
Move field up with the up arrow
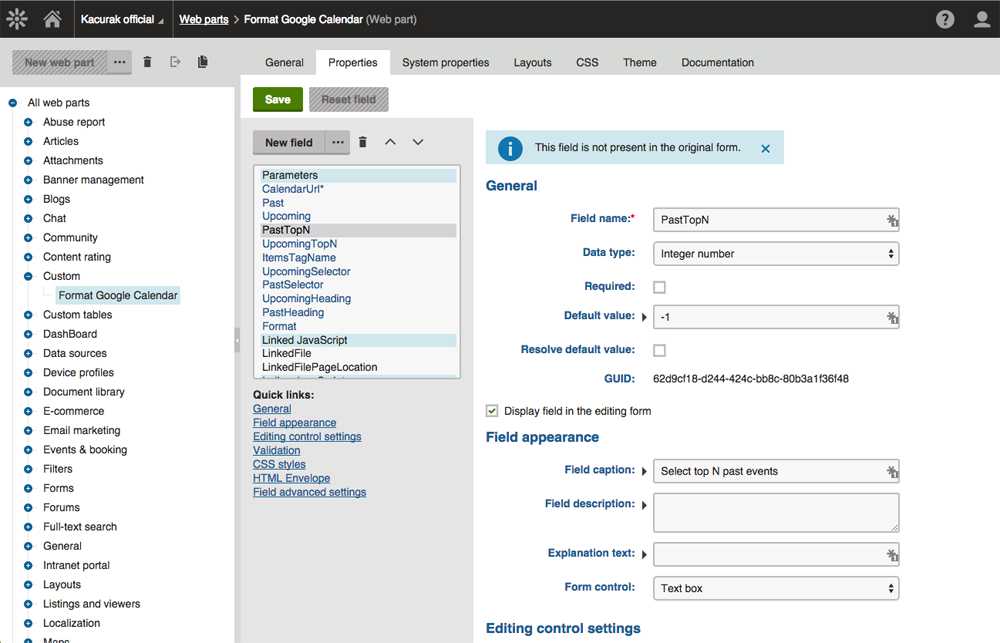point(390,142)
